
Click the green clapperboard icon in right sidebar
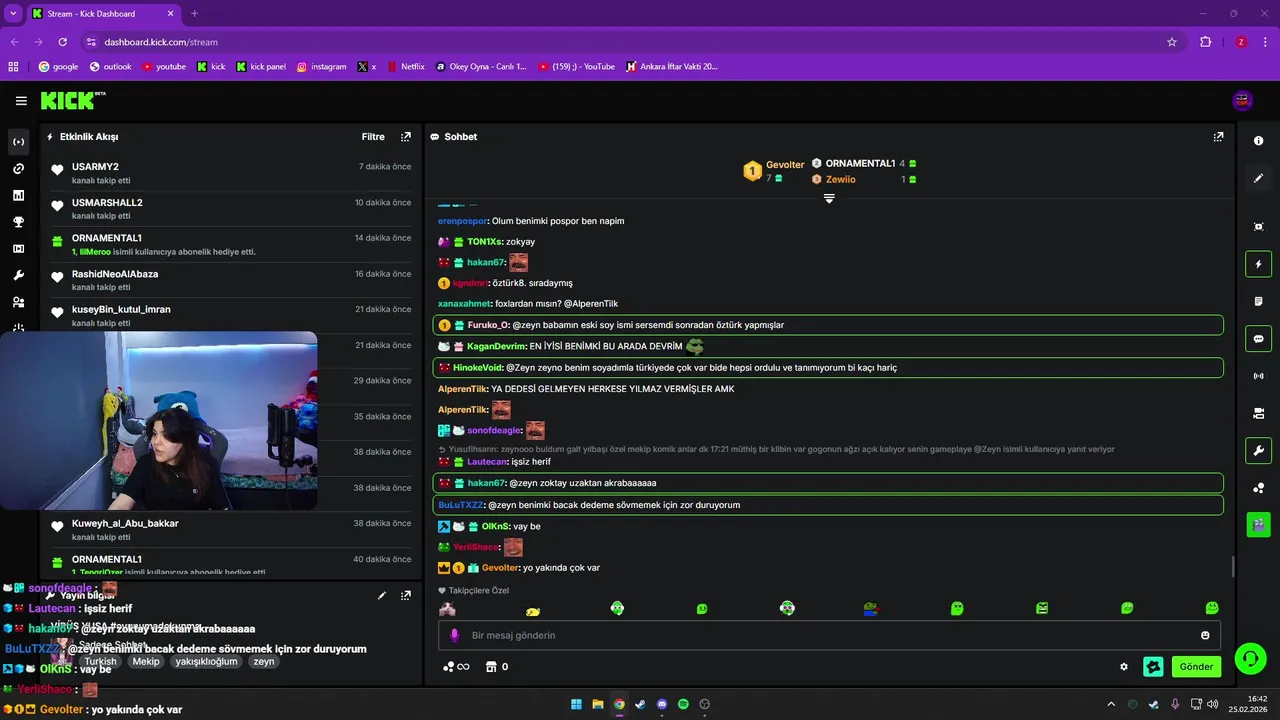point(1258,524)
